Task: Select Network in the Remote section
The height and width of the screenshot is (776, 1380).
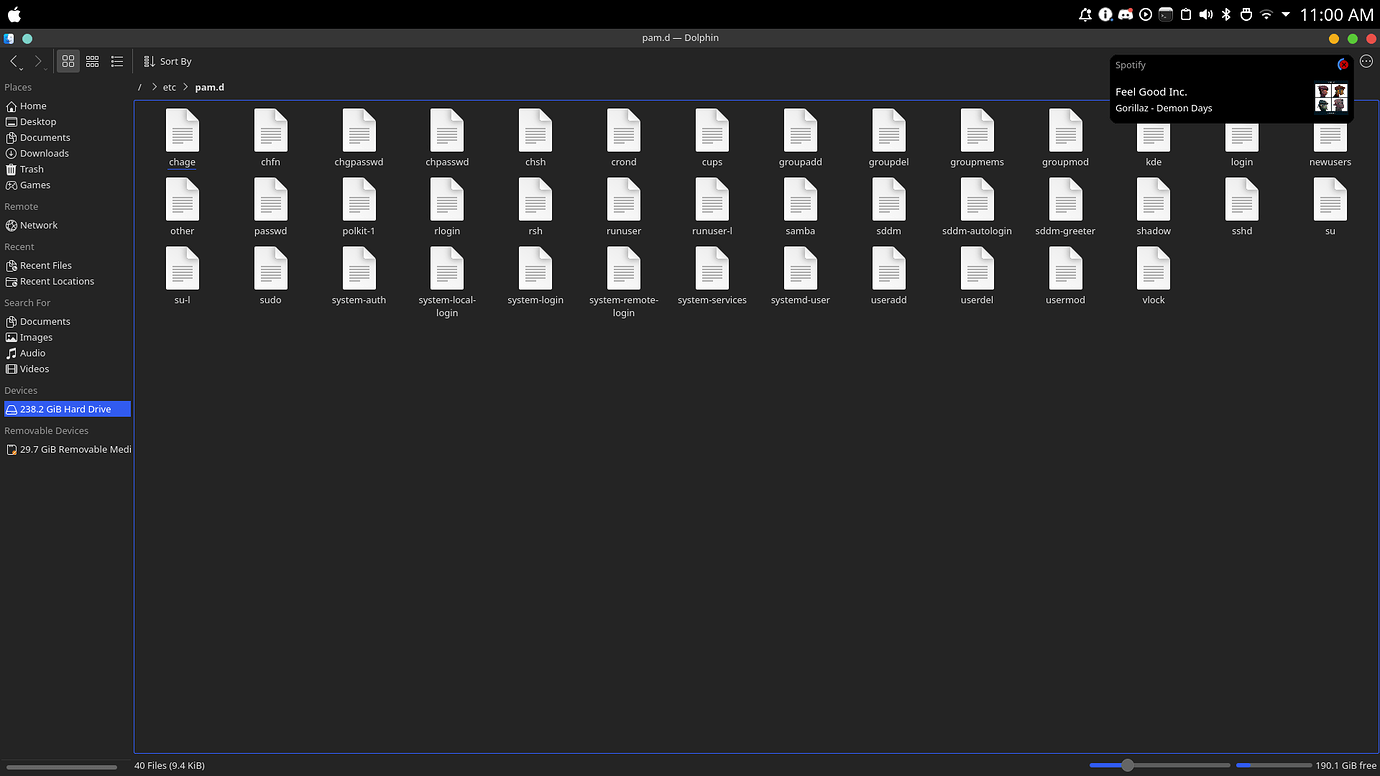Action: pos(37,225)
